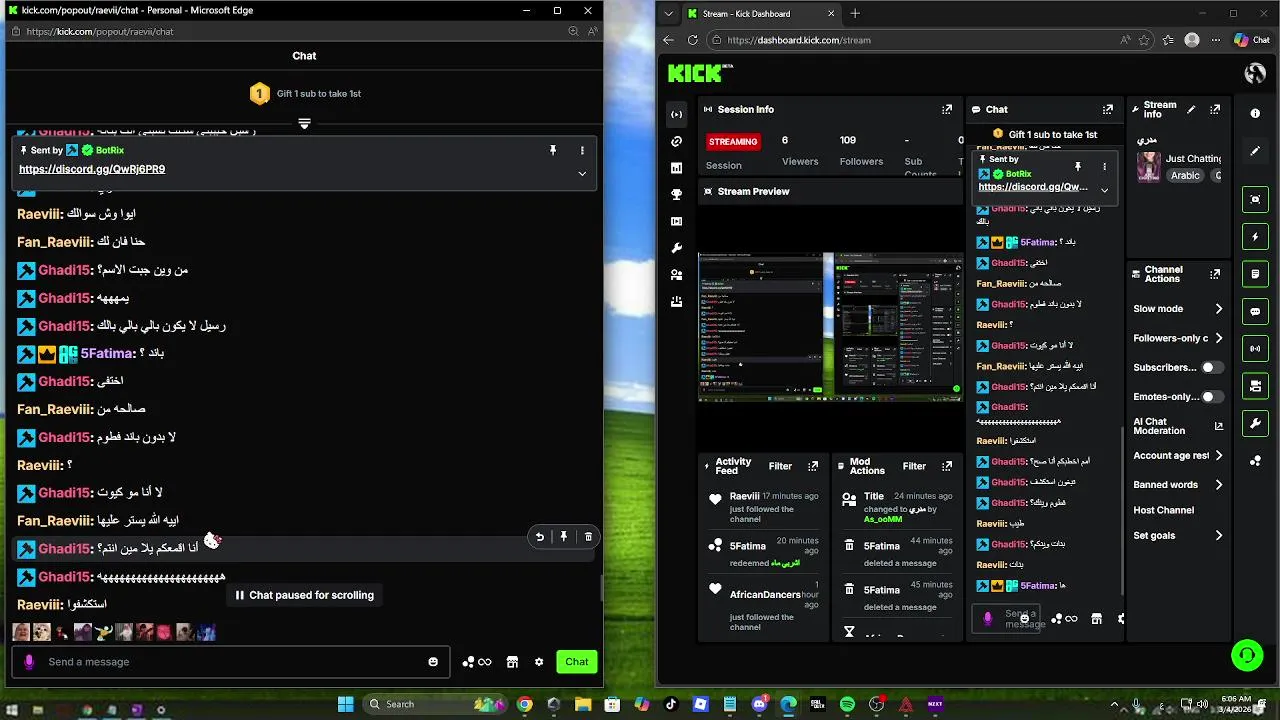
Task: Reply to the highlighted Ghadi15 message
Action: coord(540,537)
